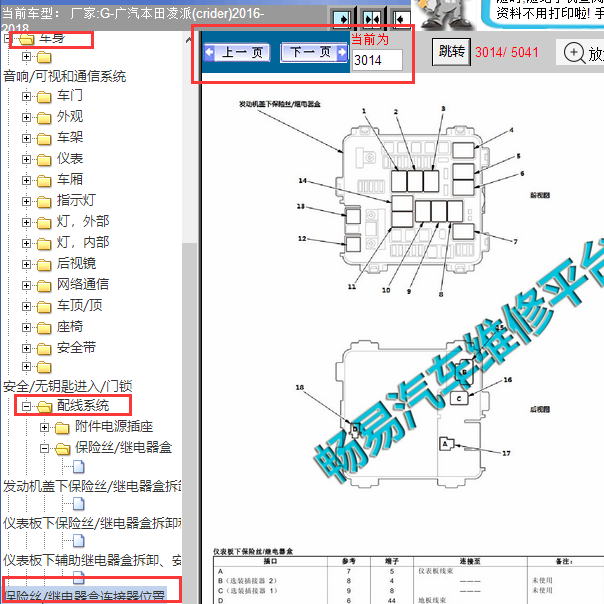Viewport: 604px width, 604px height.
Task: Click the folder icon beside 车身
Action: [27, 39]
